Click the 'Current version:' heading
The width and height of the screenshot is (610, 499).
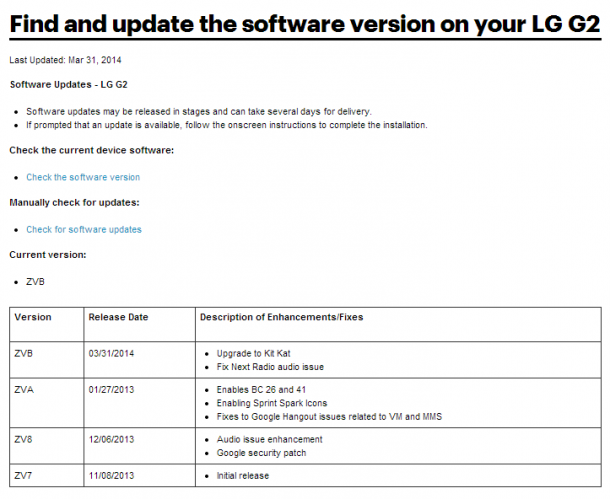tap(48, 255)
